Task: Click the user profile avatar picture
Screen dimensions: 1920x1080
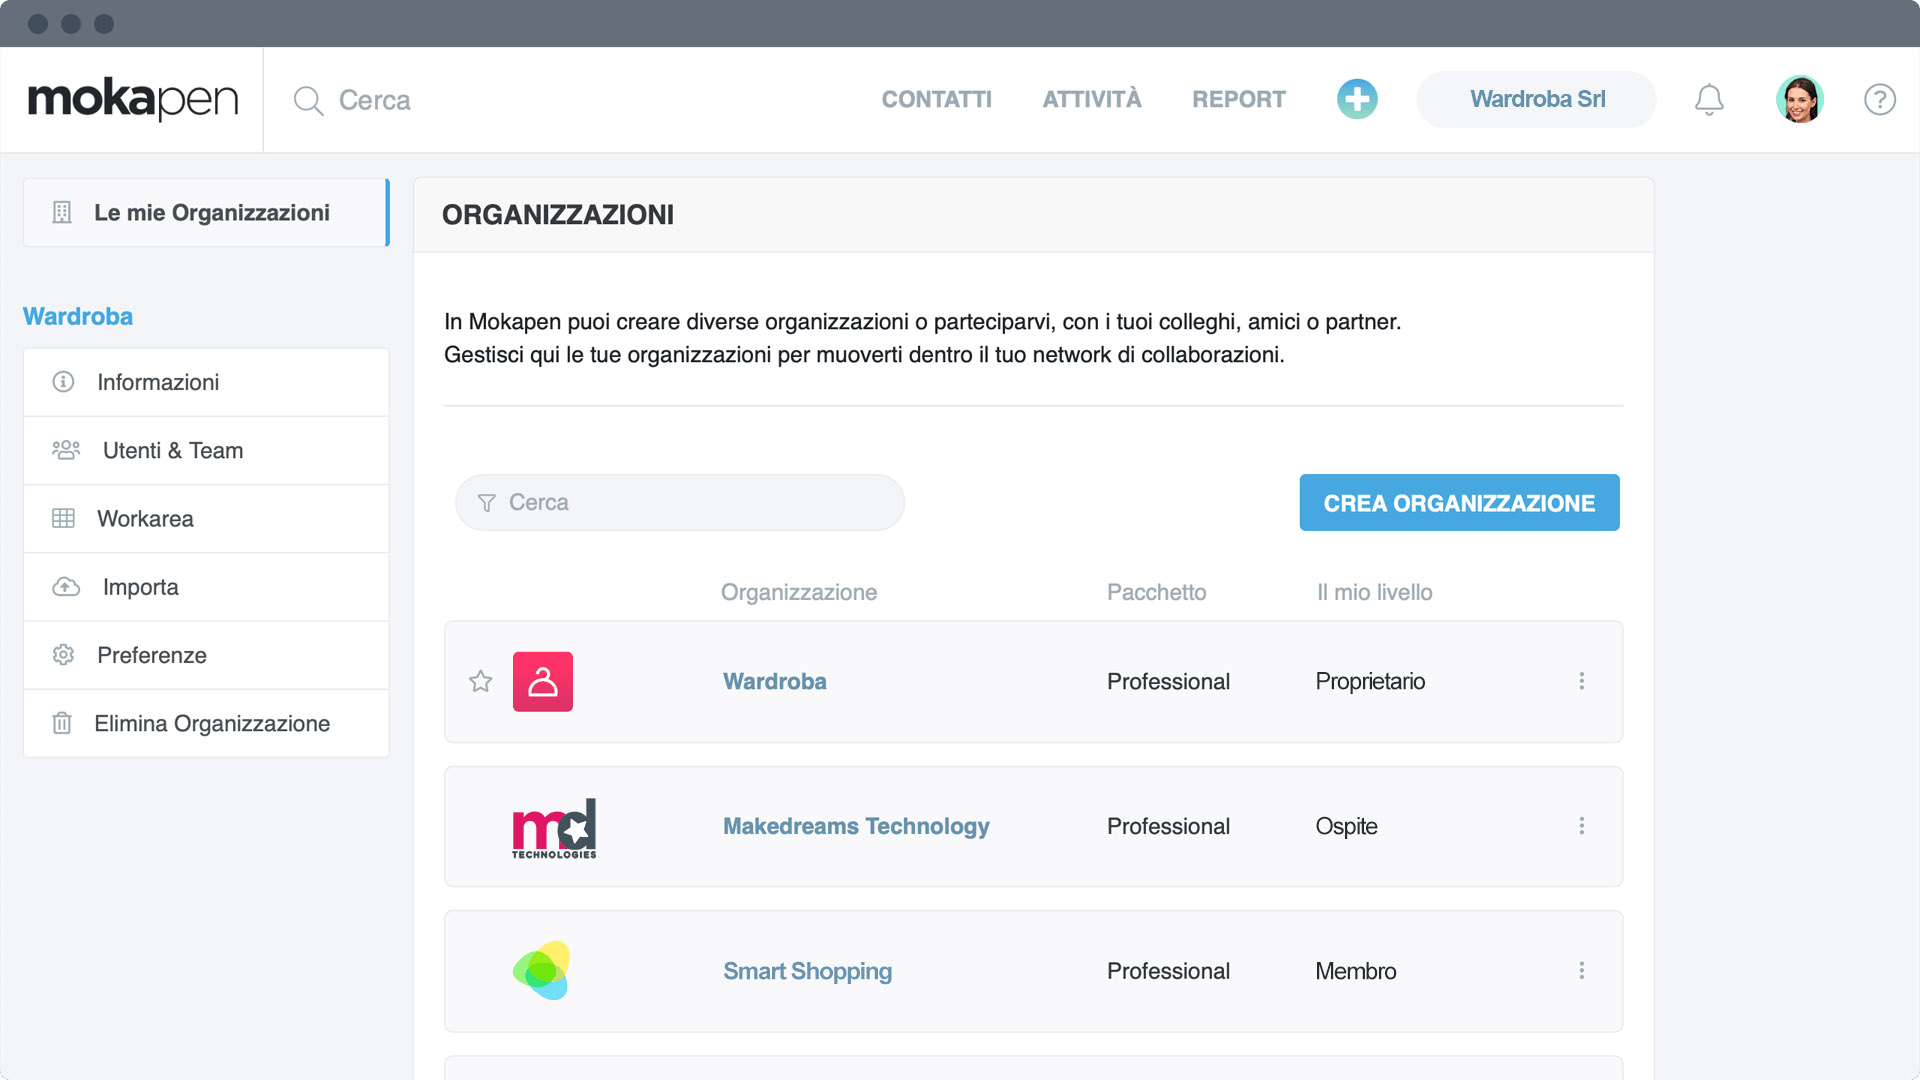Action: click(1799, 99)
